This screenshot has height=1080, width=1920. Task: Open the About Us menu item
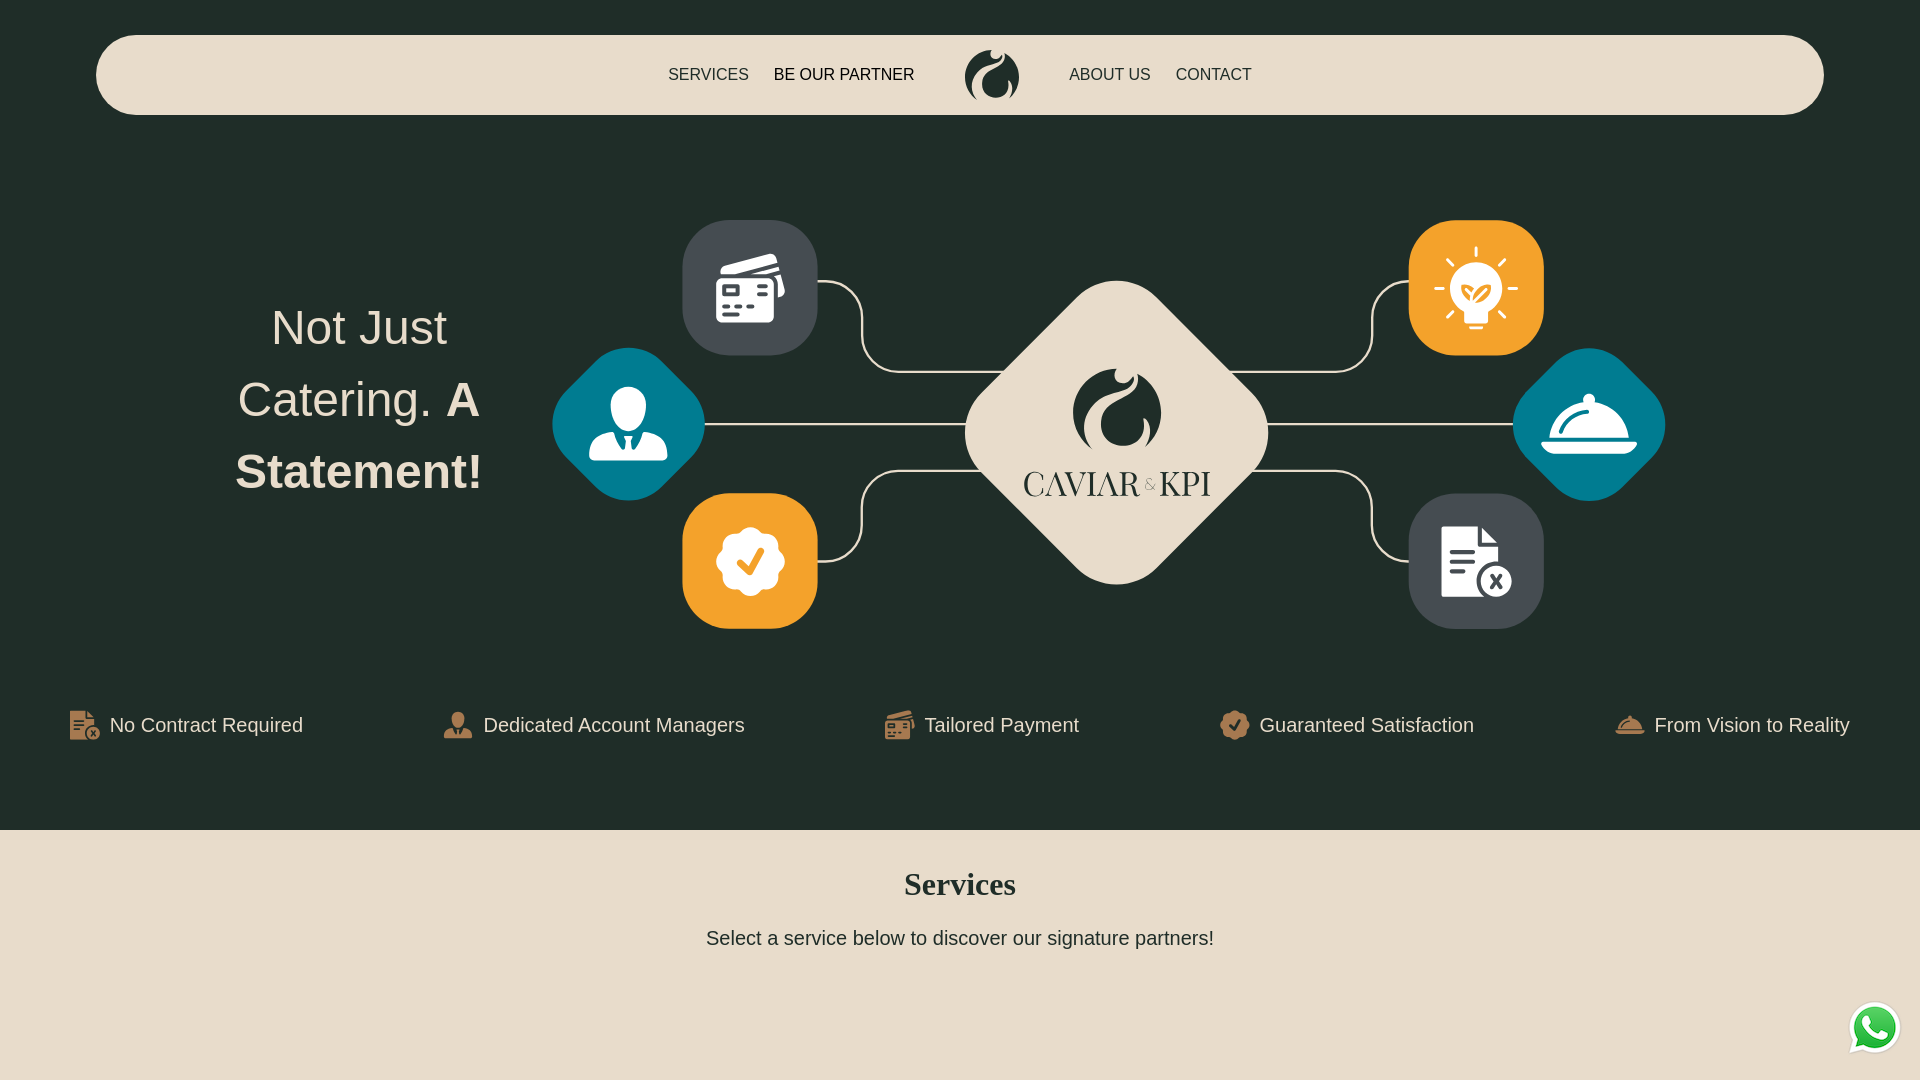tap(1110, 75)
